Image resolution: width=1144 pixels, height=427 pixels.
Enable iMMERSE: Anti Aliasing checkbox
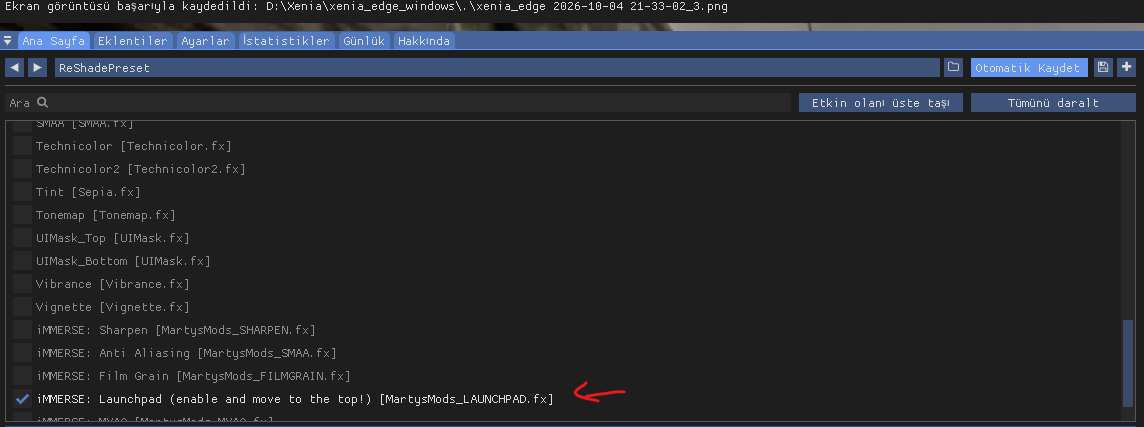tap(23, 353)
